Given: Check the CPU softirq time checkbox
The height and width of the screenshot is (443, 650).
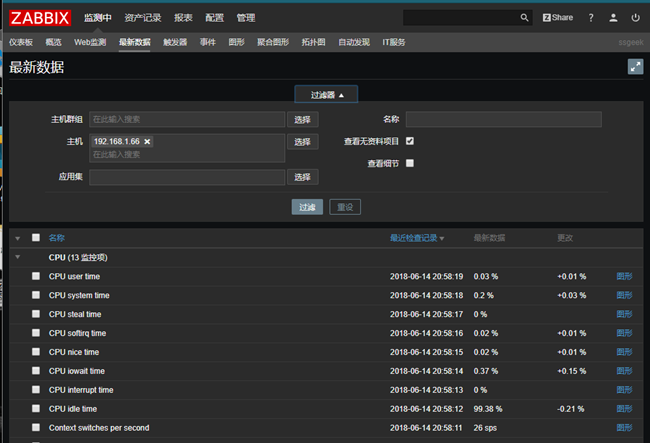Looking at the screenshot, I should (x=36, y=333).
